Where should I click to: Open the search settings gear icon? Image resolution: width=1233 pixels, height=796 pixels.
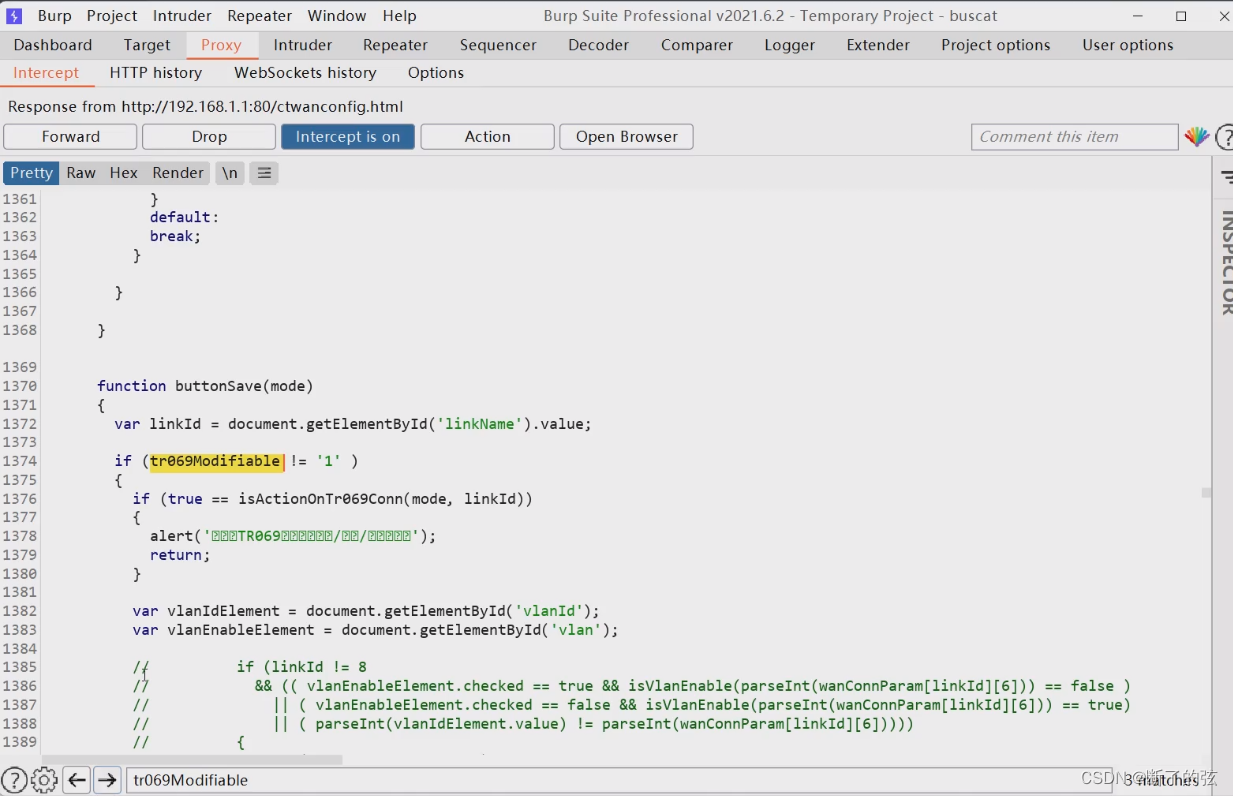44,780
